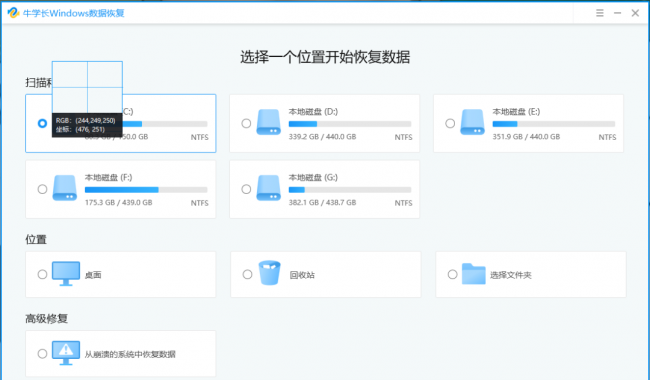Click the D: drive usage bar
The image size is (650, 380).
click(350, 124)
